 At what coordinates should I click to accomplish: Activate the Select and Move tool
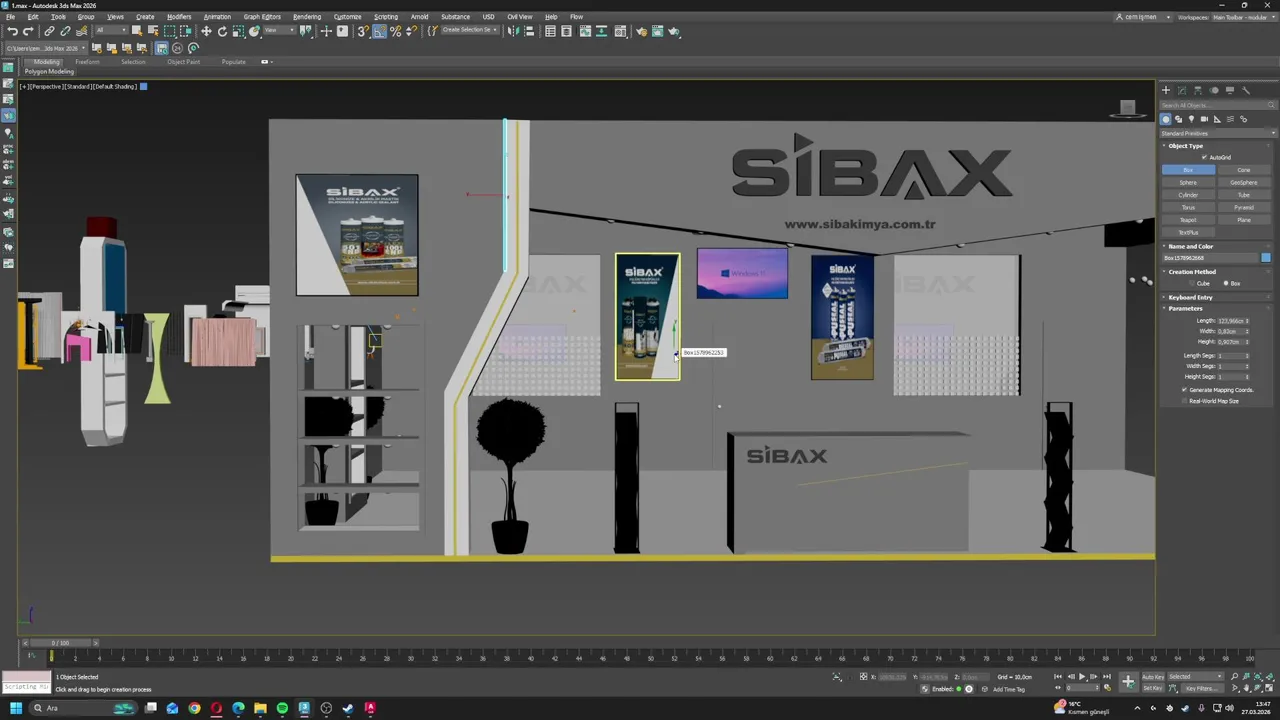pyautogui.click(x=206, y=31)
